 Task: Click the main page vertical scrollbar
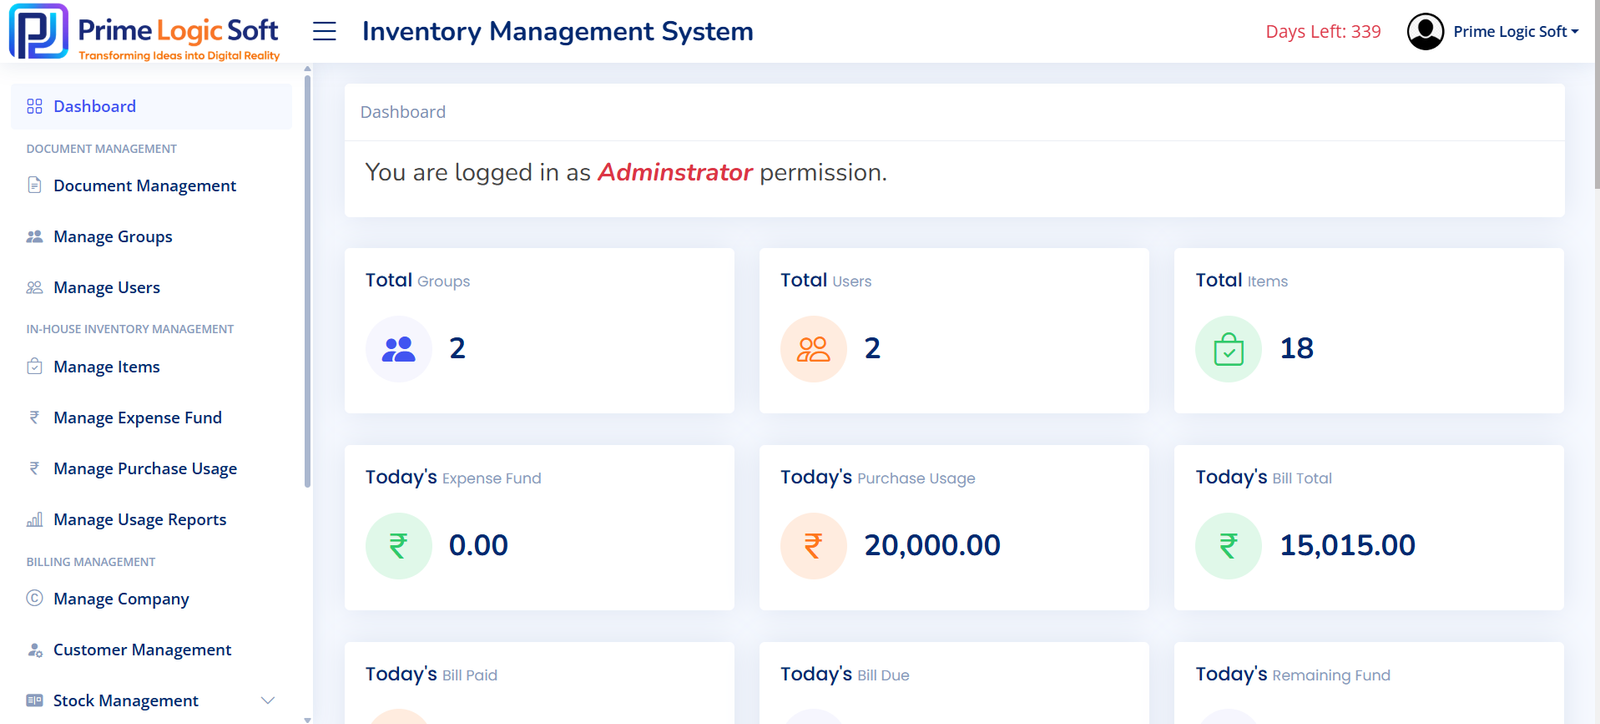pyautogui.click(x=1597, y=95)
